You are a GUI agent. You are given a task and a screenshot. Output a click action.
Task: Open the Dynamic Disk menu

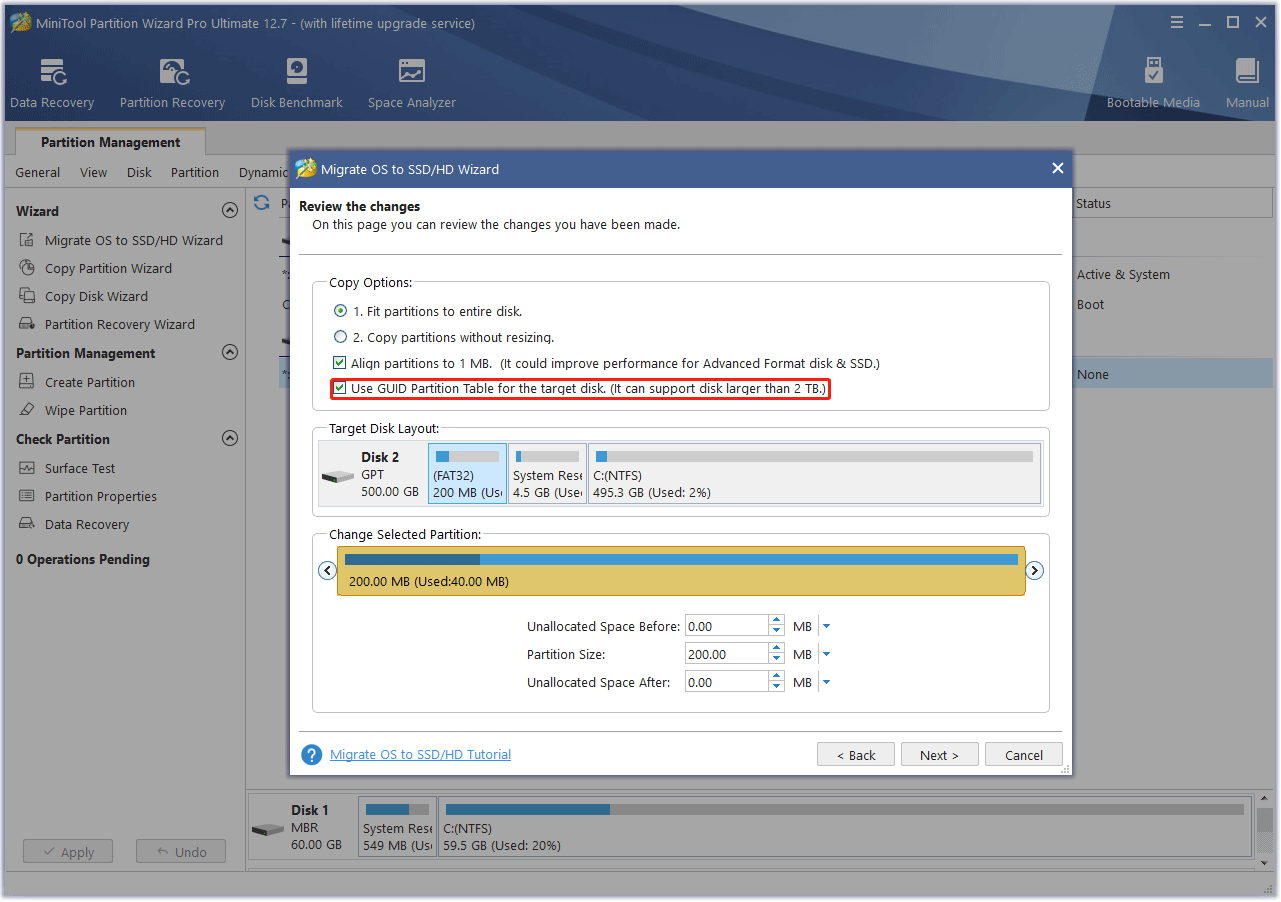tap(262, 172)
